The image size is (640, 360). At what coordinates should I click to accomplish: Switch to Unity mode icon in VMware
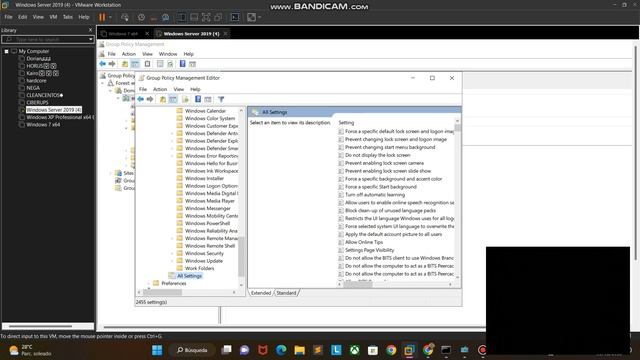point(218,17)
